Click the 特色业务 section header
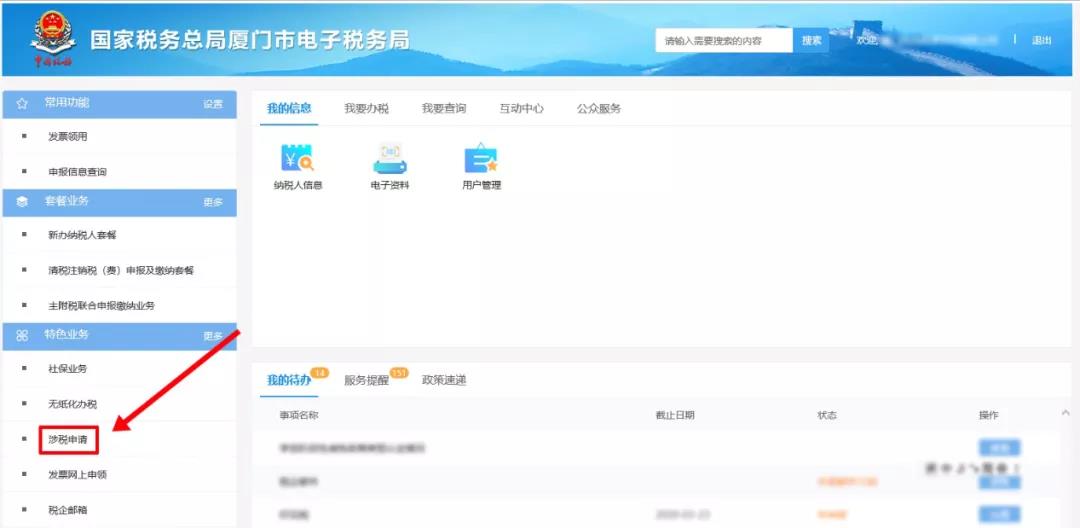 (x=120, y=336)
